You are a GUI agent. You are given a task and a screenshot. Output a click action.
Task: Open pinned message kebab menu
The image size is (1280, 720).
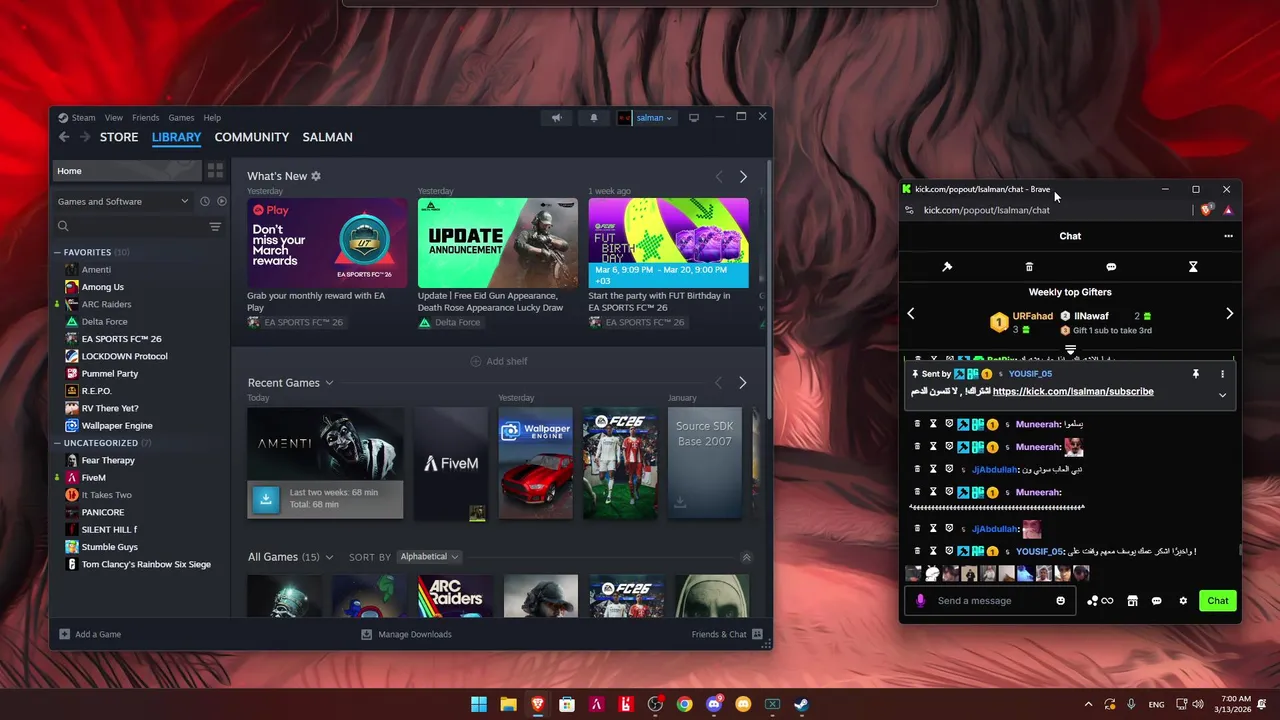[1222, 374]
